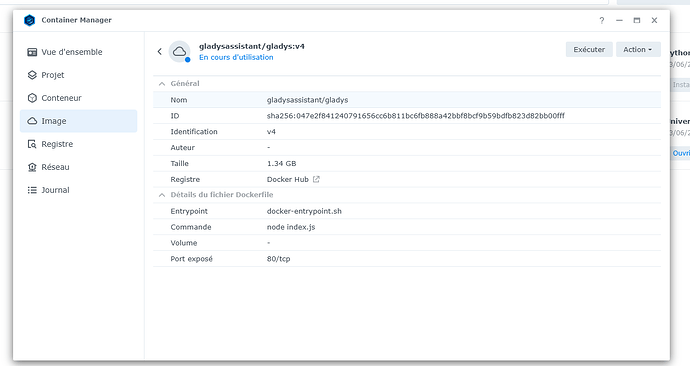Viewport: 690px width, 366px height.
Task: Open the help question mark icon
Action: [602, 21]
